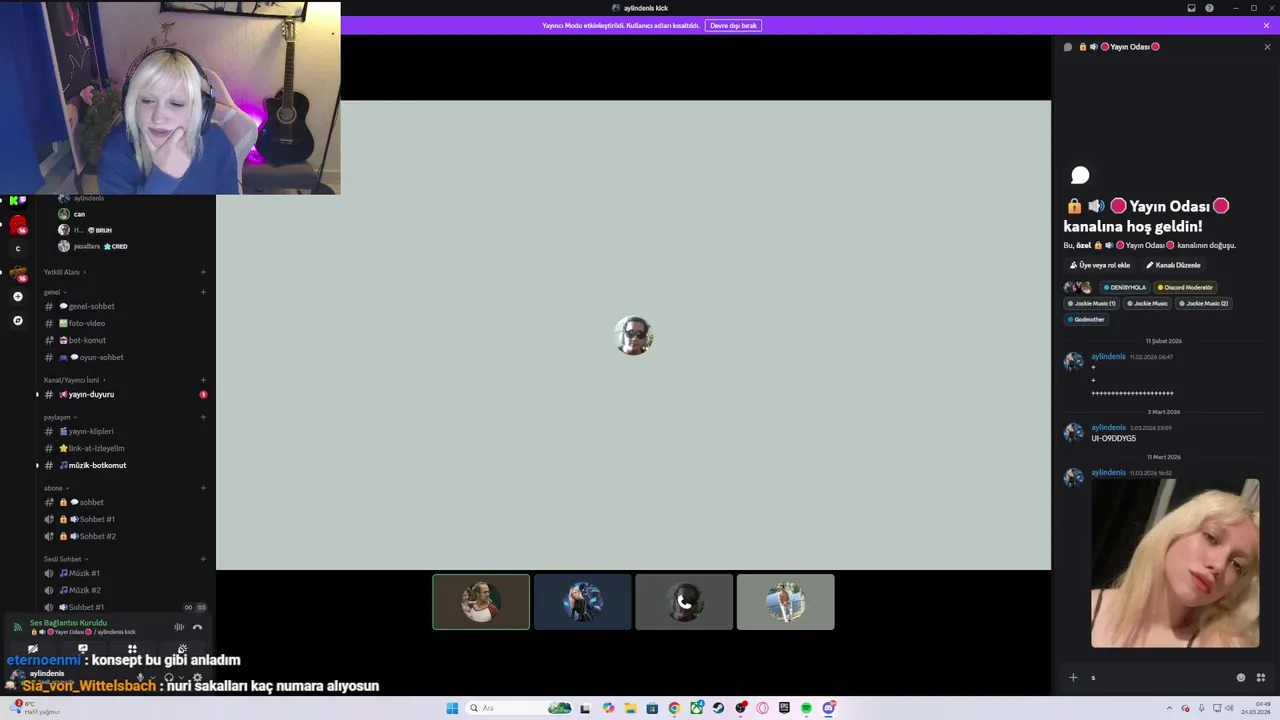Collapse the Yetkili Alanı category

click(x=64, y=272)
